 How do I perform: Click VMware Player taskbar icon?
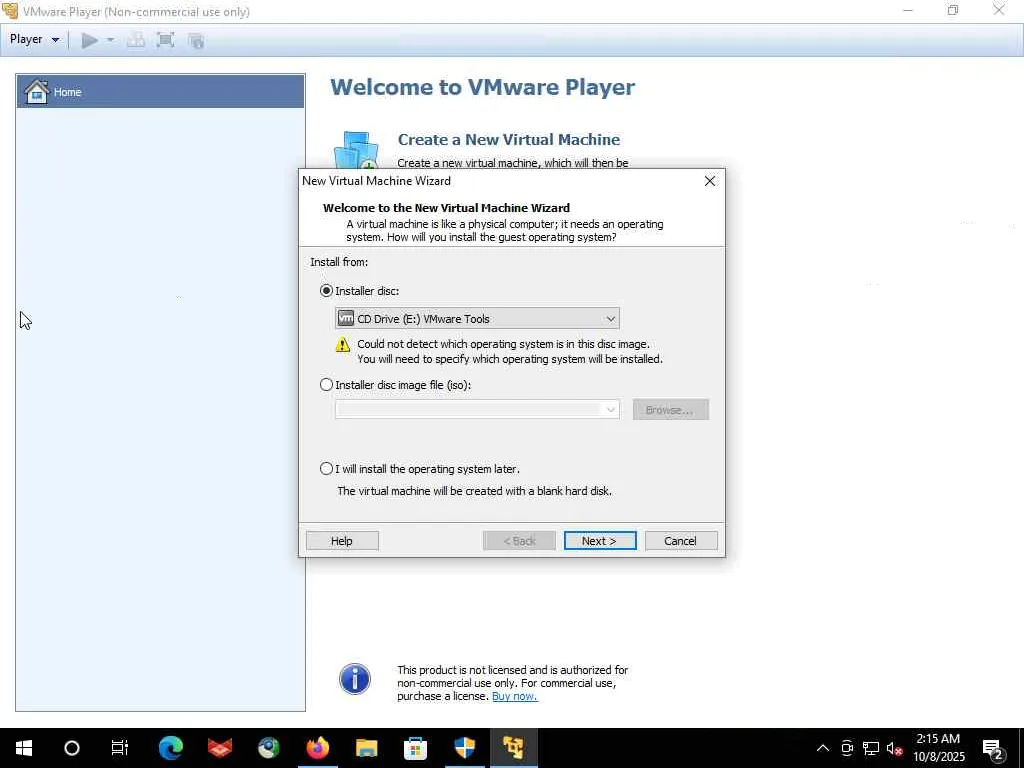click(x=513, y=748)
